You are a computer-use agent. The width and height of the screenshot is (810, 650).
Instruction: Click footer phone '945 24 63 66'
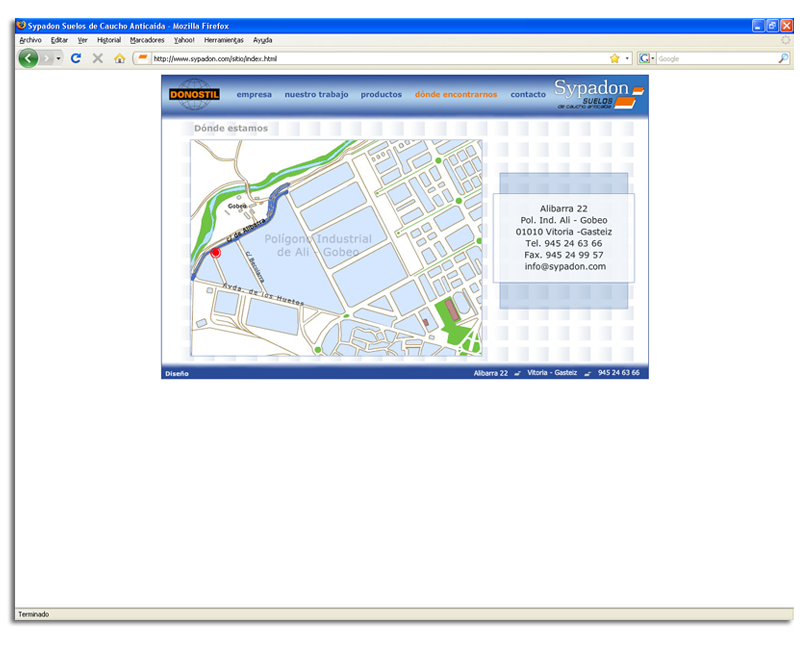point(618,373)
